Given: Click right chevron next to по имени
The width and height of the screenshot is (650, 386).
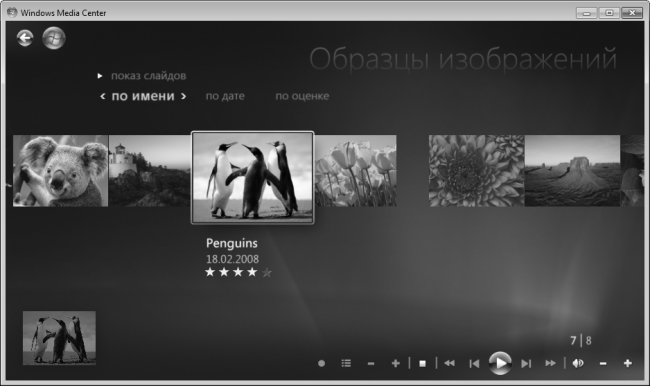Looking at the screenshot, I should coord(183,97).
